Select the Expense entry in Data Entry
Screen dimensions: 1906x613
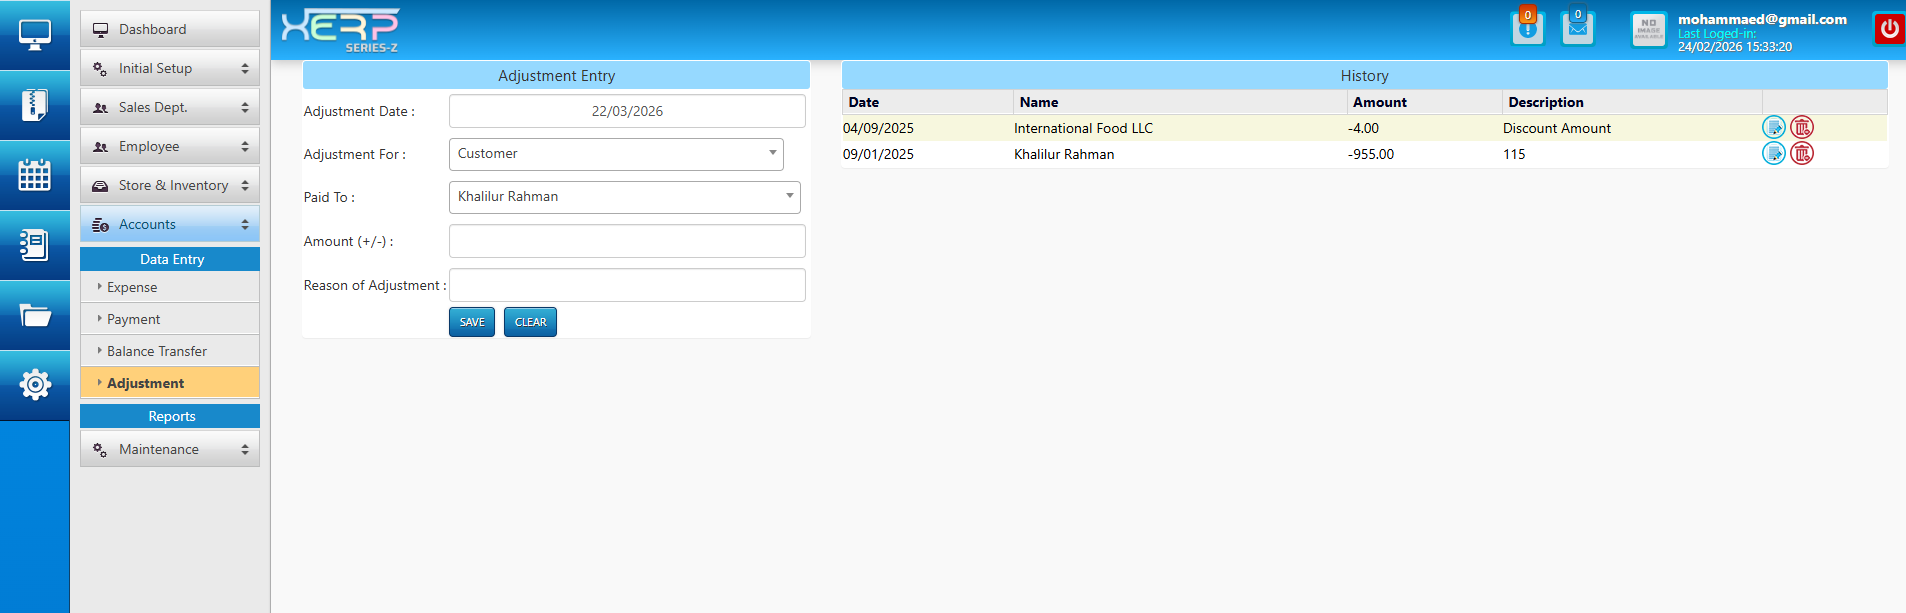tap(132, 288)
